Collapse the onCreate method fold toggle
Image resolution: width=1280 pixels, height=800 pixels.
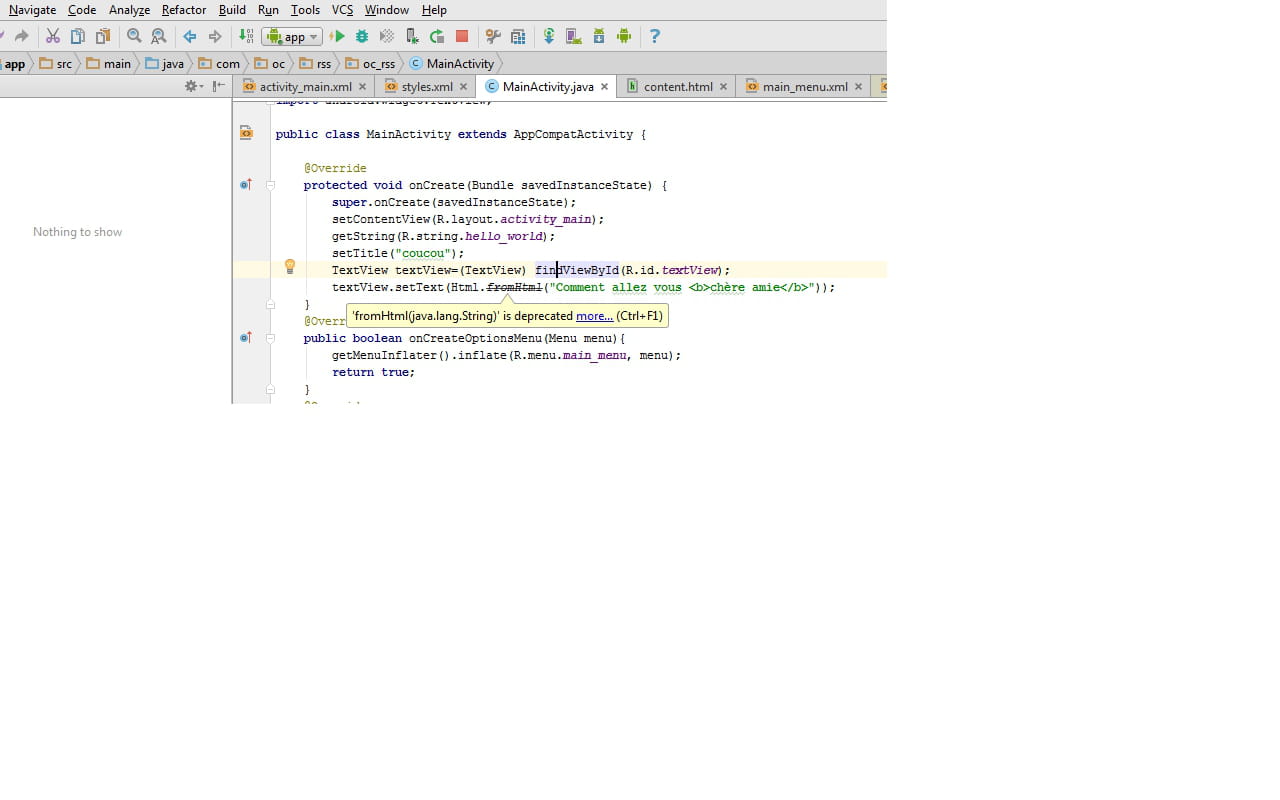pos(271,185)
